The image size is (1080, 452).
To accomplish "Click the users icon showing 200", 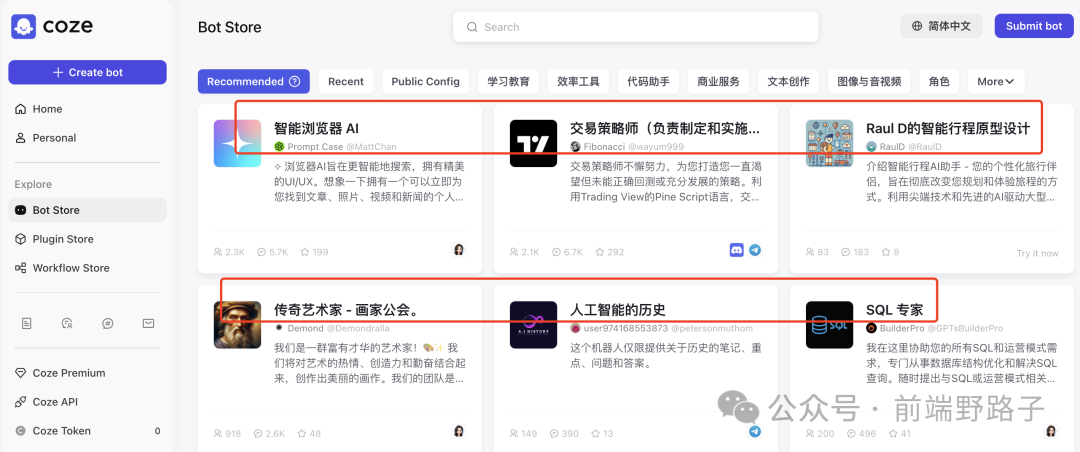I will (x=810, y=433).
